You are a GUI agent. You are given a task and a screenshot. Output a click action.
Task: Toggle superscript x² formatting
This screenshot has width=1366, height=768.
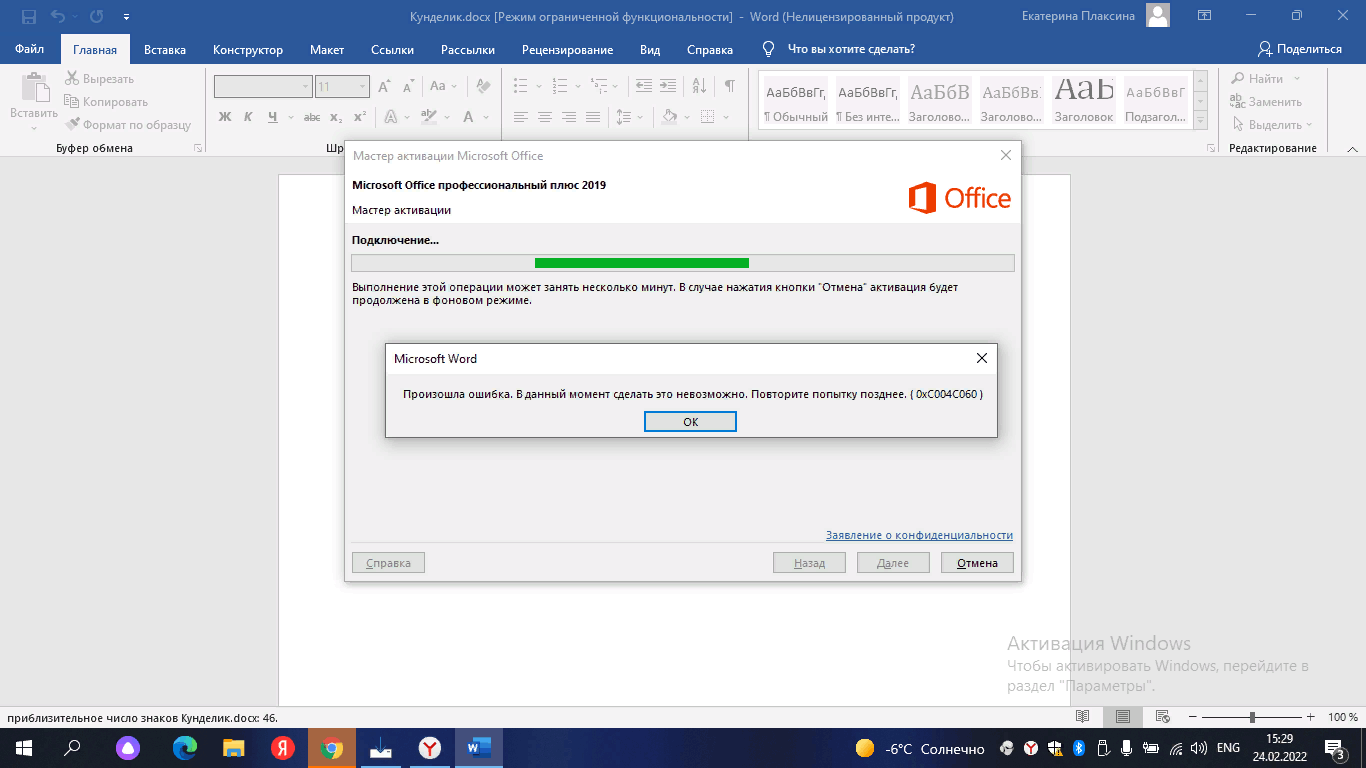point(360,117)
